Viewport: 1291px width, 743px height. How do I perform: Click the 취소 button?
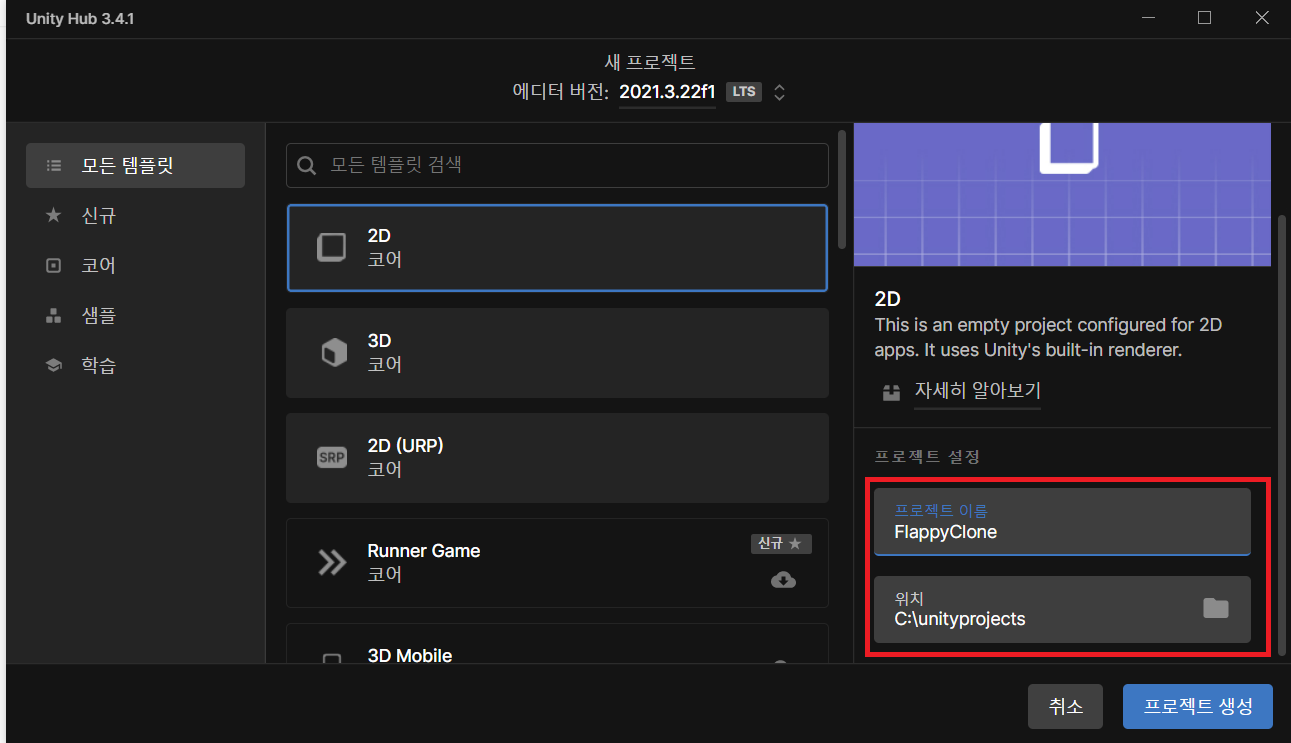click(1065, 706)
